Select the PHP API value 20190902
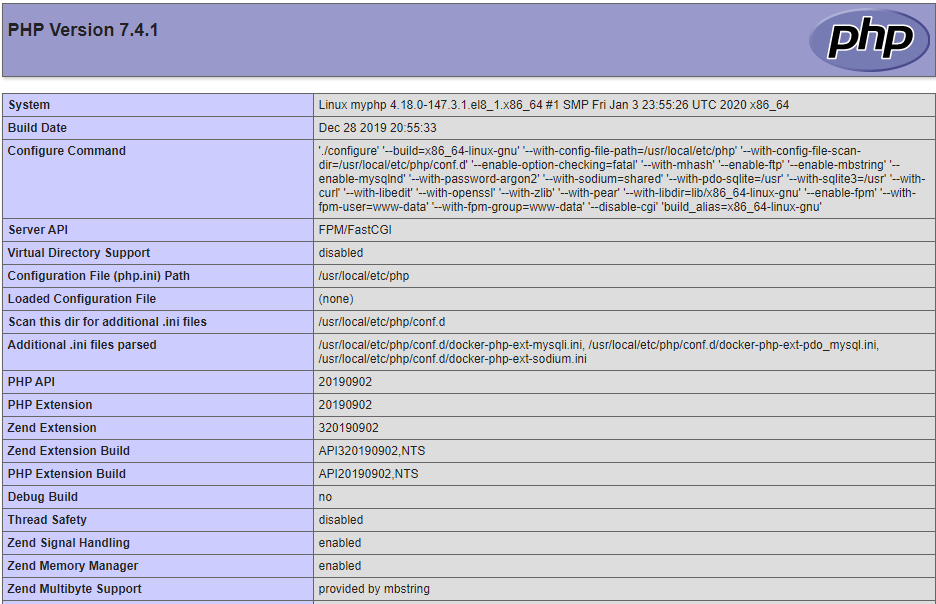Screen dimensions: 936x604 pyautogui.click(x=345, y=382)
